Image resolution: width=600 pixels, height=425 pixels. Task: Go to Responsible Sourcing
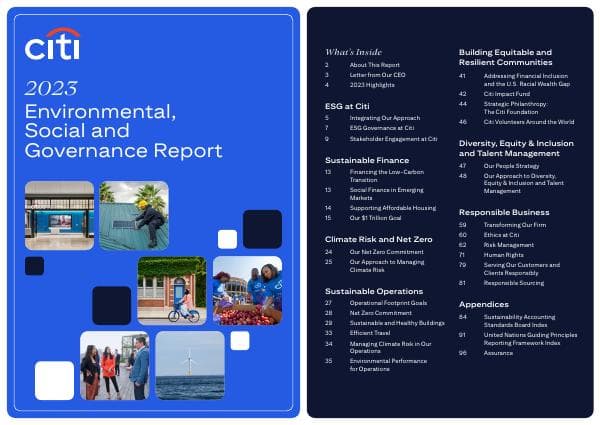(x=514, y=283)
